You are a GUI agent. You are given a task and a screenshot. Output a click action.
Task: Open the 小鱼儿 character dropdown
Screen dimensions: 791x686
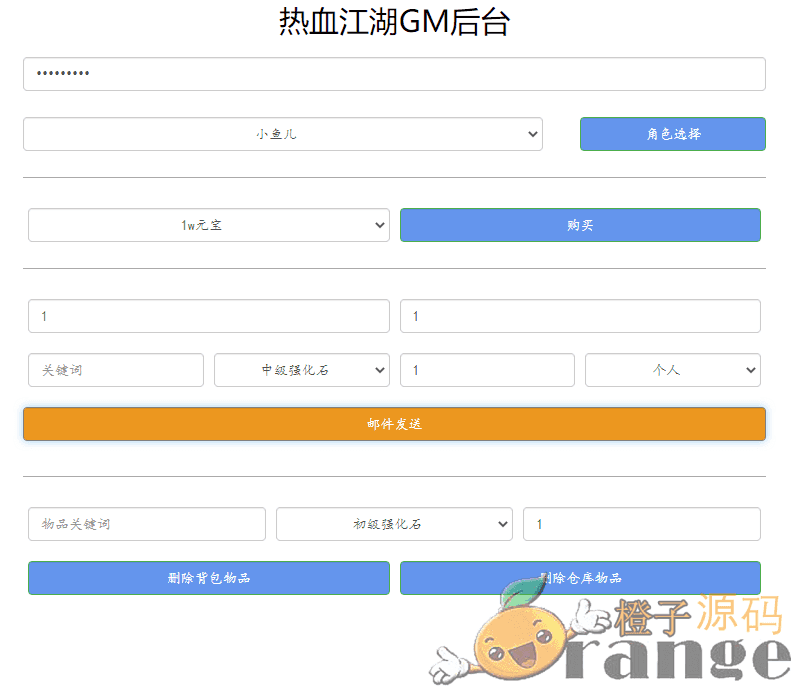point(282,134)
